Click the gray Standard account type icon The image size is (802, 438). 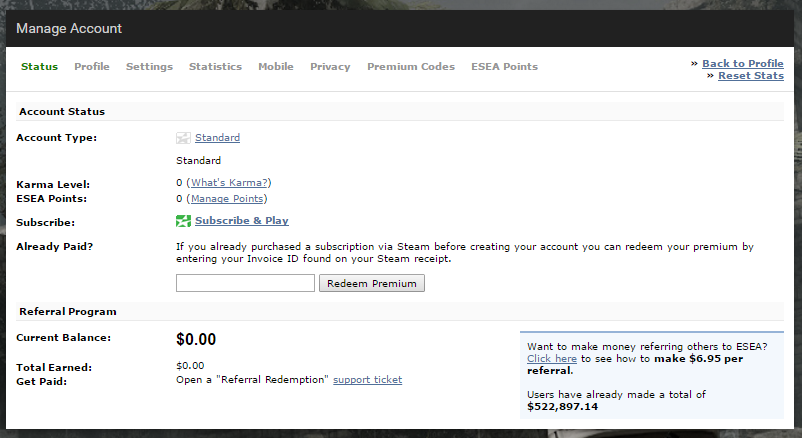[x=183, y=138]
